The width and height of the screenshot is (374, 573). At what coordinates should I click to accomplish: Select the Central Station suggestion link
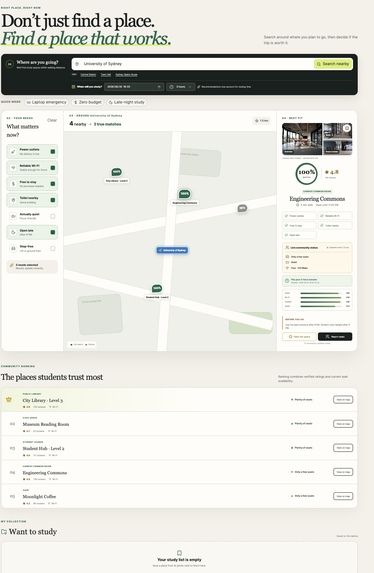click(88, 75)
